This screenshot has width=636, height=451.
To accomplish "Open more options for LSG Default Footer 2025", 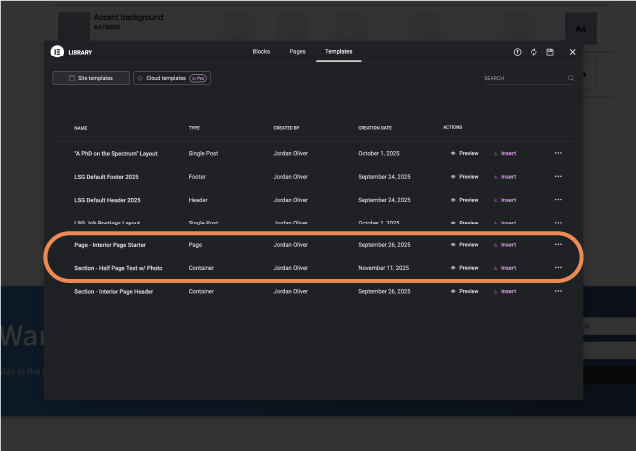I will (x=558, y=177).
